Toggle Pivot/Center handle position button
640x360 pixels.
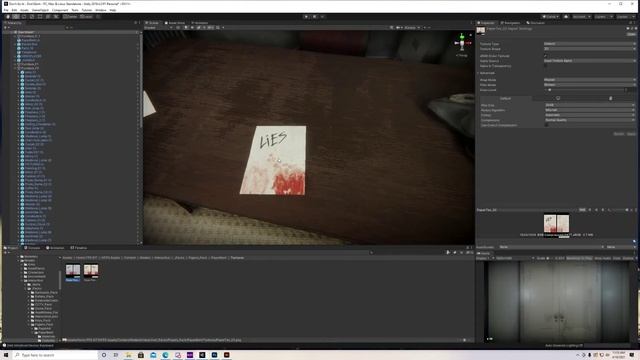point(70,17)
